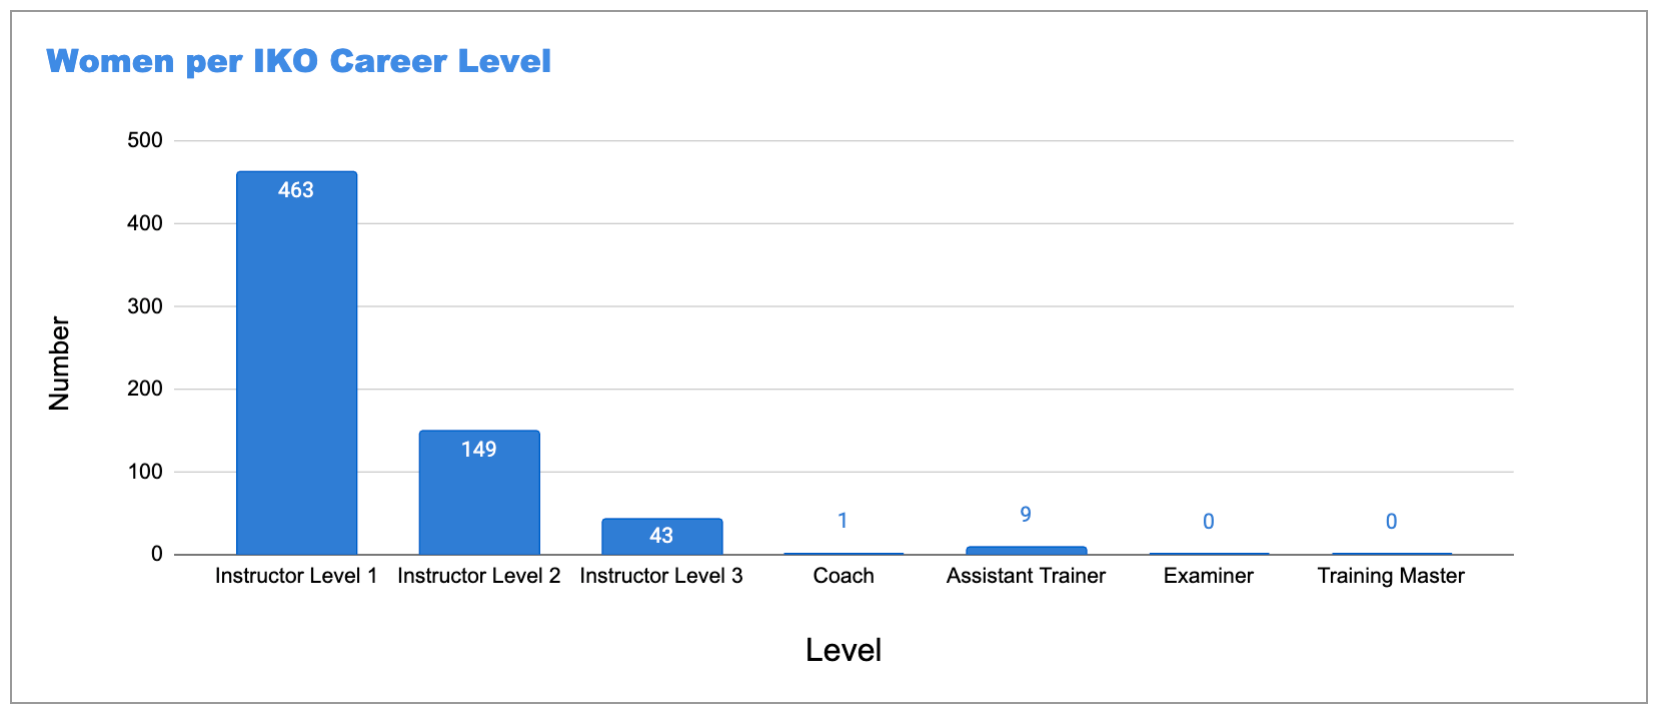The height and width of the screenshot is (718, 1658).
Task: Click the chart title "Women per IKO Career Level"
Action: pos(298,62)
